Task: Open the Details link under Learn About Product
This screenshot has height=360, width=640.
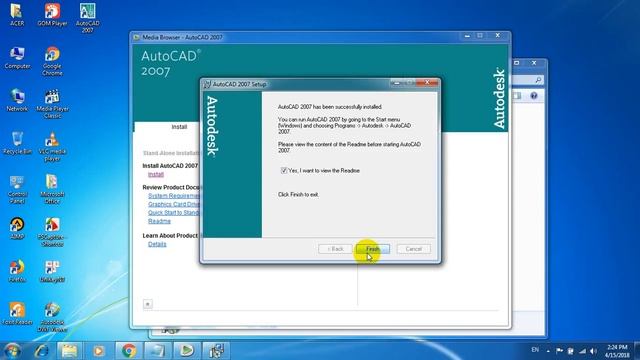Action: pos(157,244)
